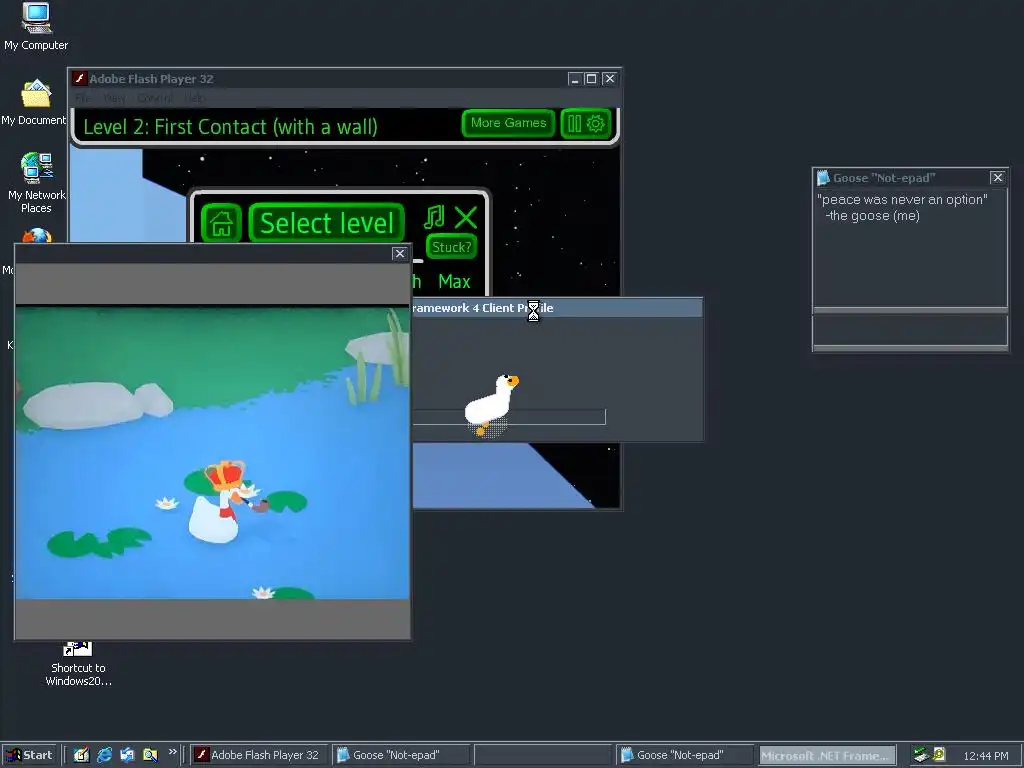The image size is (1024, 768).
Task: Click the Flash Player title bar icon
Action: click(80, 78)
